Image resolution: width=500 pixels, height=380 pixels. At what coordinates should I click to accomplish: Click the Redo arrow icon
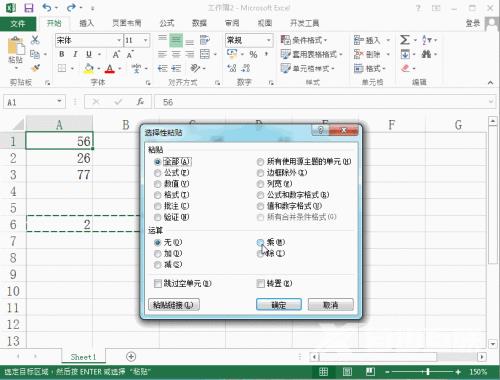pos(71,7)
